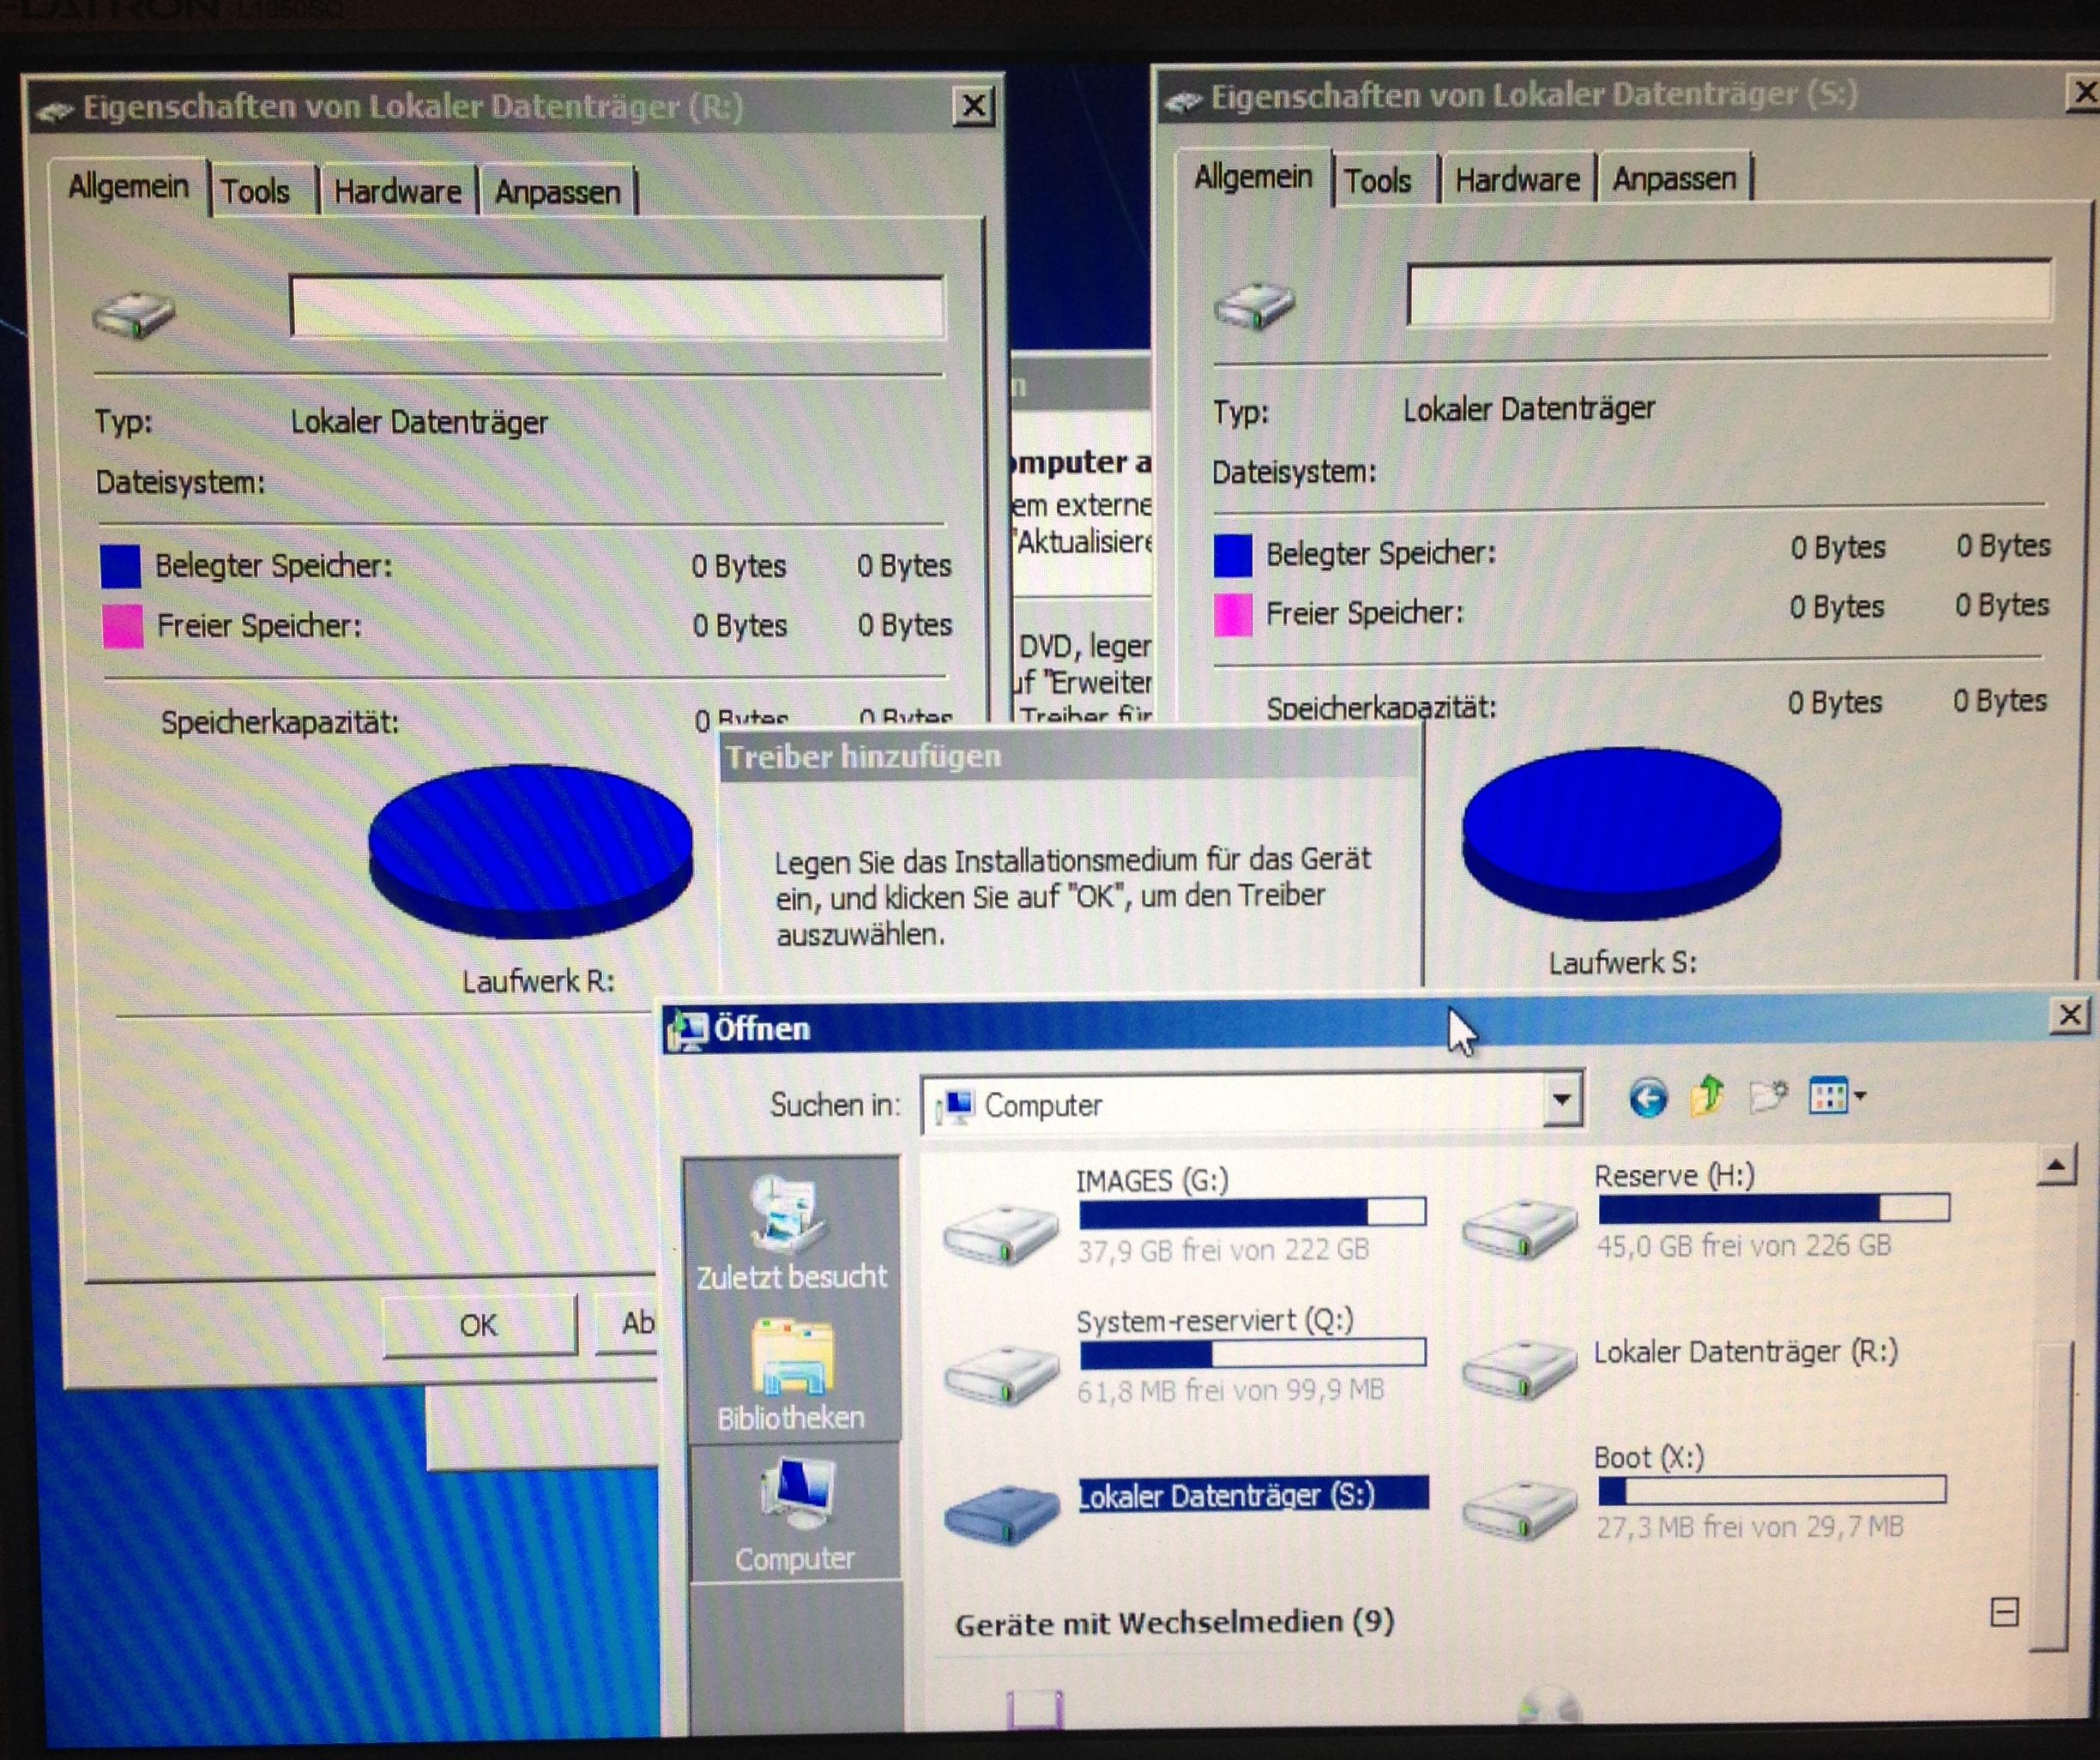Image resolution: width=2100 pixels, height=1760 pixels.
Task: Click the blue 'Belegter Speicher' swatch in S: properties
Action: pos(1232,556)
